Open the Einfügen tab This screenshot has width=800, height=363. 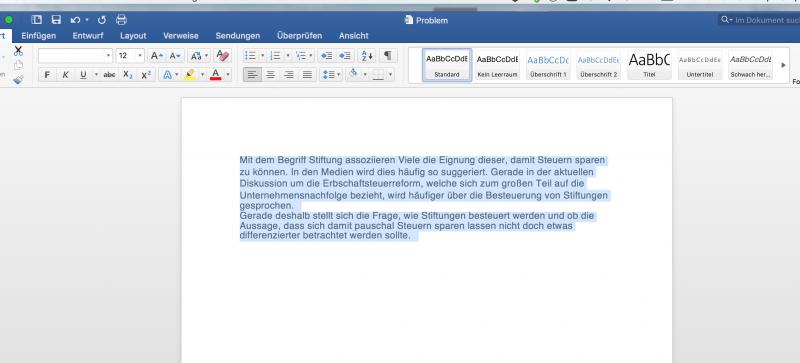click(39, 36)
